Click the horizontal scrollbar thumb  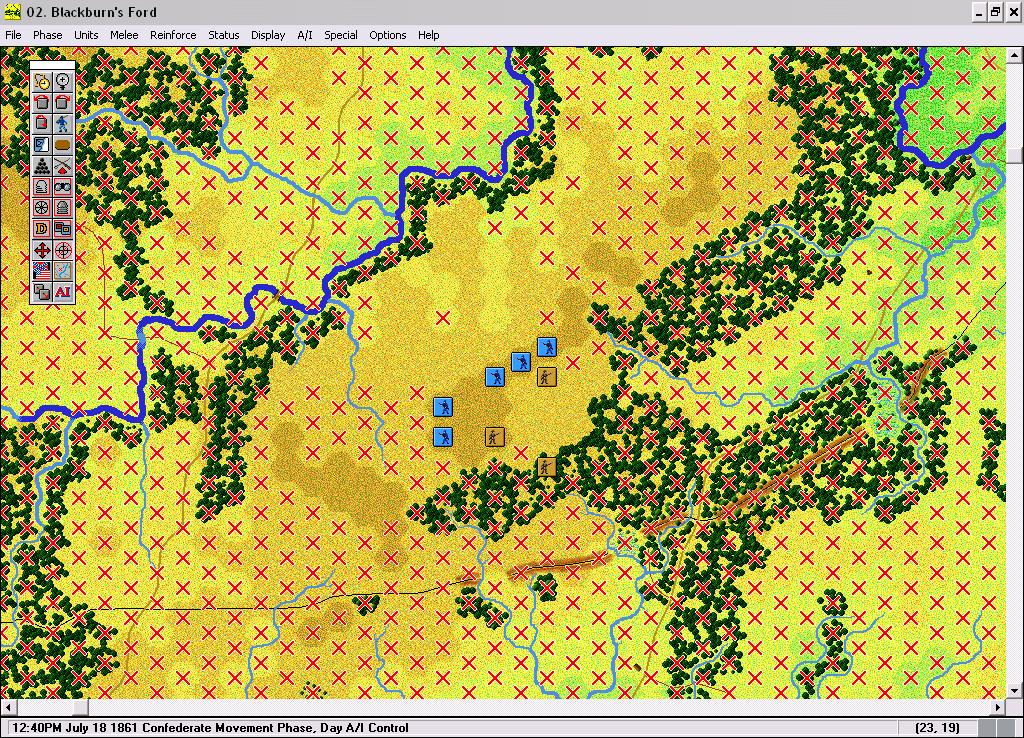[80, 707]
